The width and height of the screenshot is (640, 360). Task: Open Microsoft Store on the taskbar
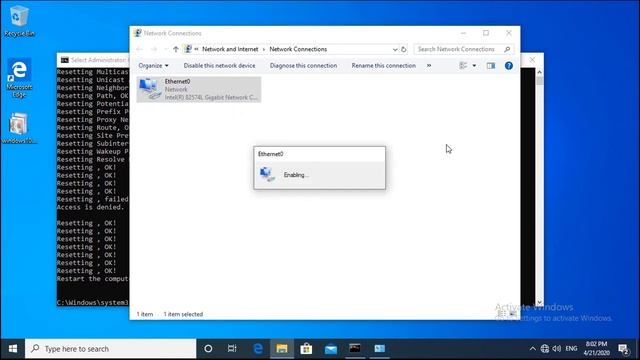(x=306, y=349)
